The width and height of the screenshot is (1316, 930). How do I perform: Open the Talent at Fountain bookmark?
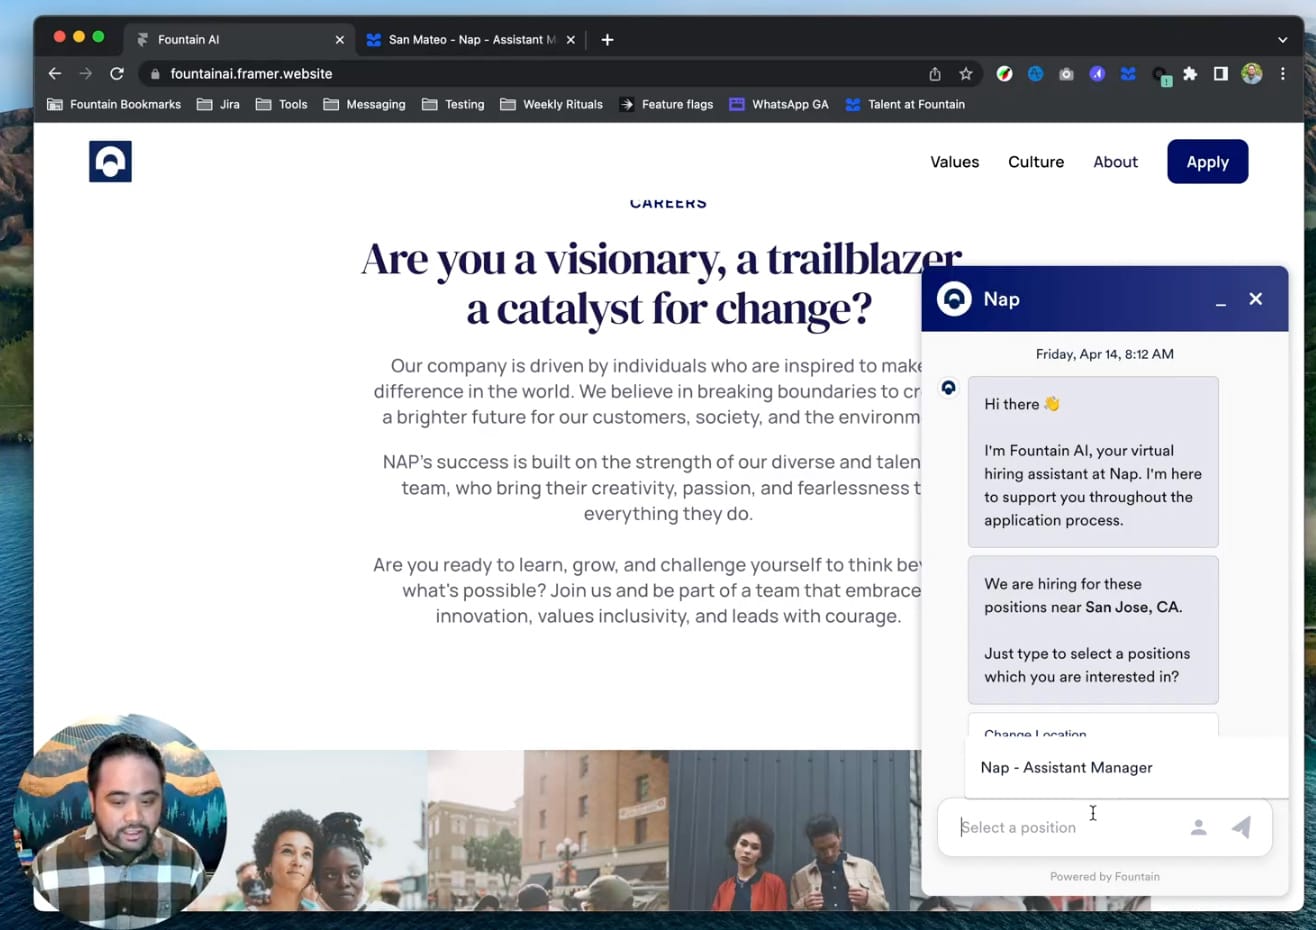[x=905, y=104]
